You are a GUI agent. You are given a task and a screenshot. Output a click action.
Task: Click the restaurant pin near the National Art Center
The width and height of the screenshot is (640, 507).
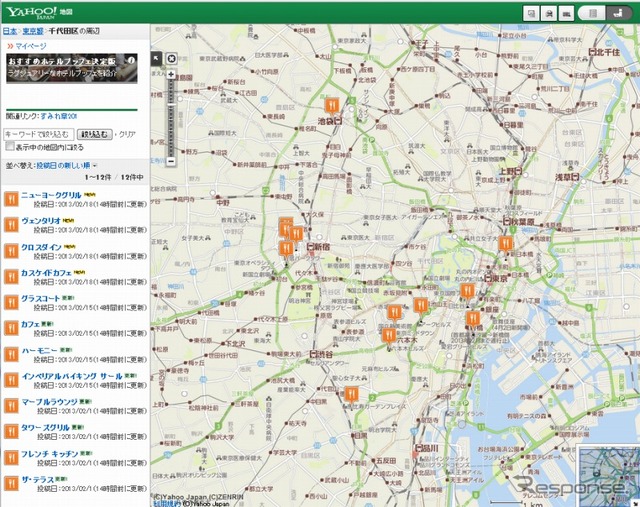coord(394,313)
